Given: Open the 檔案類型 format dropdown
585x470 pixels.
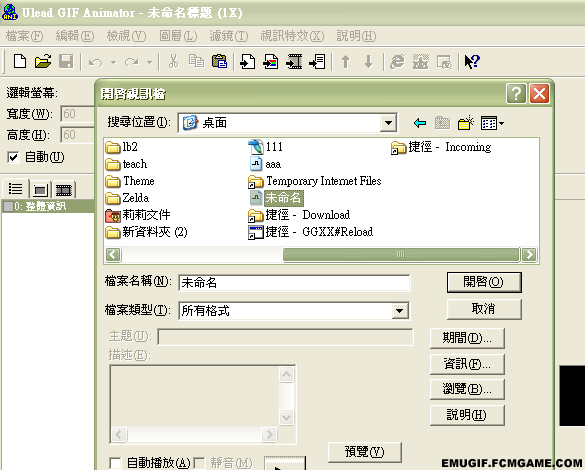Looking at the screenshot, I should pos(400,310).
